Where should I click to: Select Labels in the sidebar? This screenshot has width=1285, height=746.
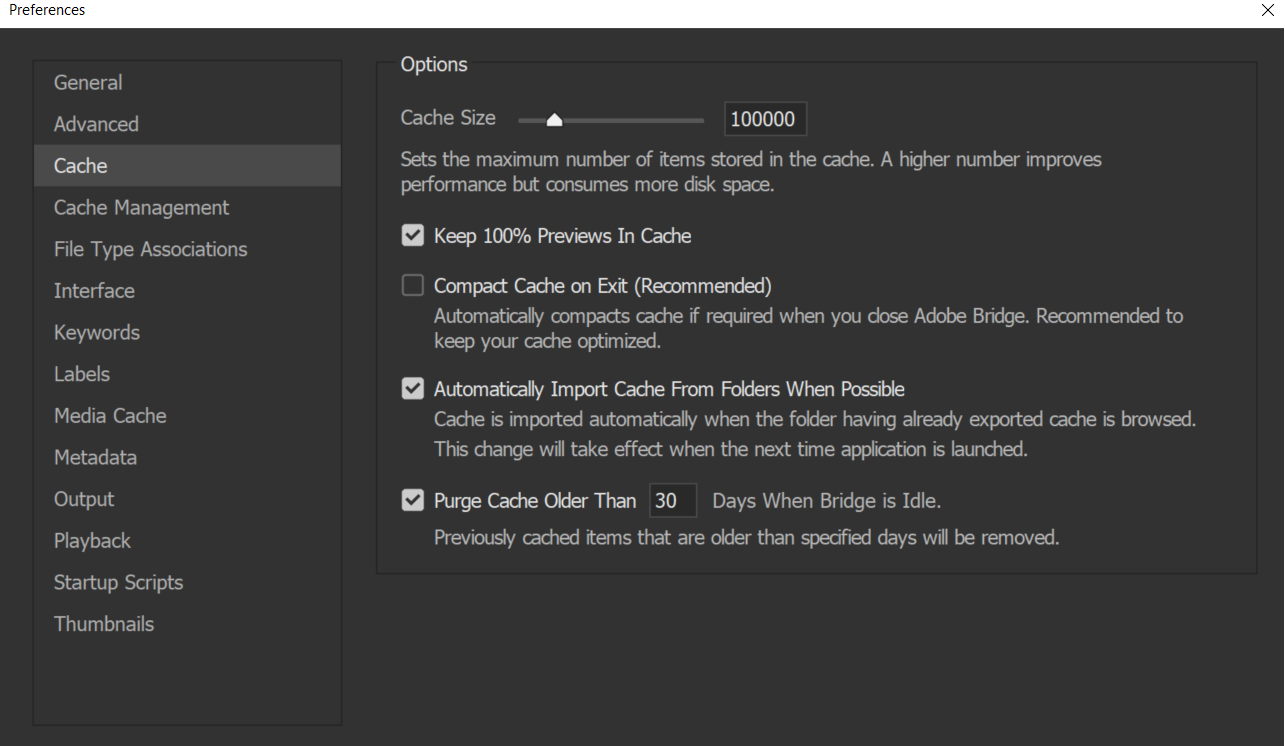coord(82,374)
